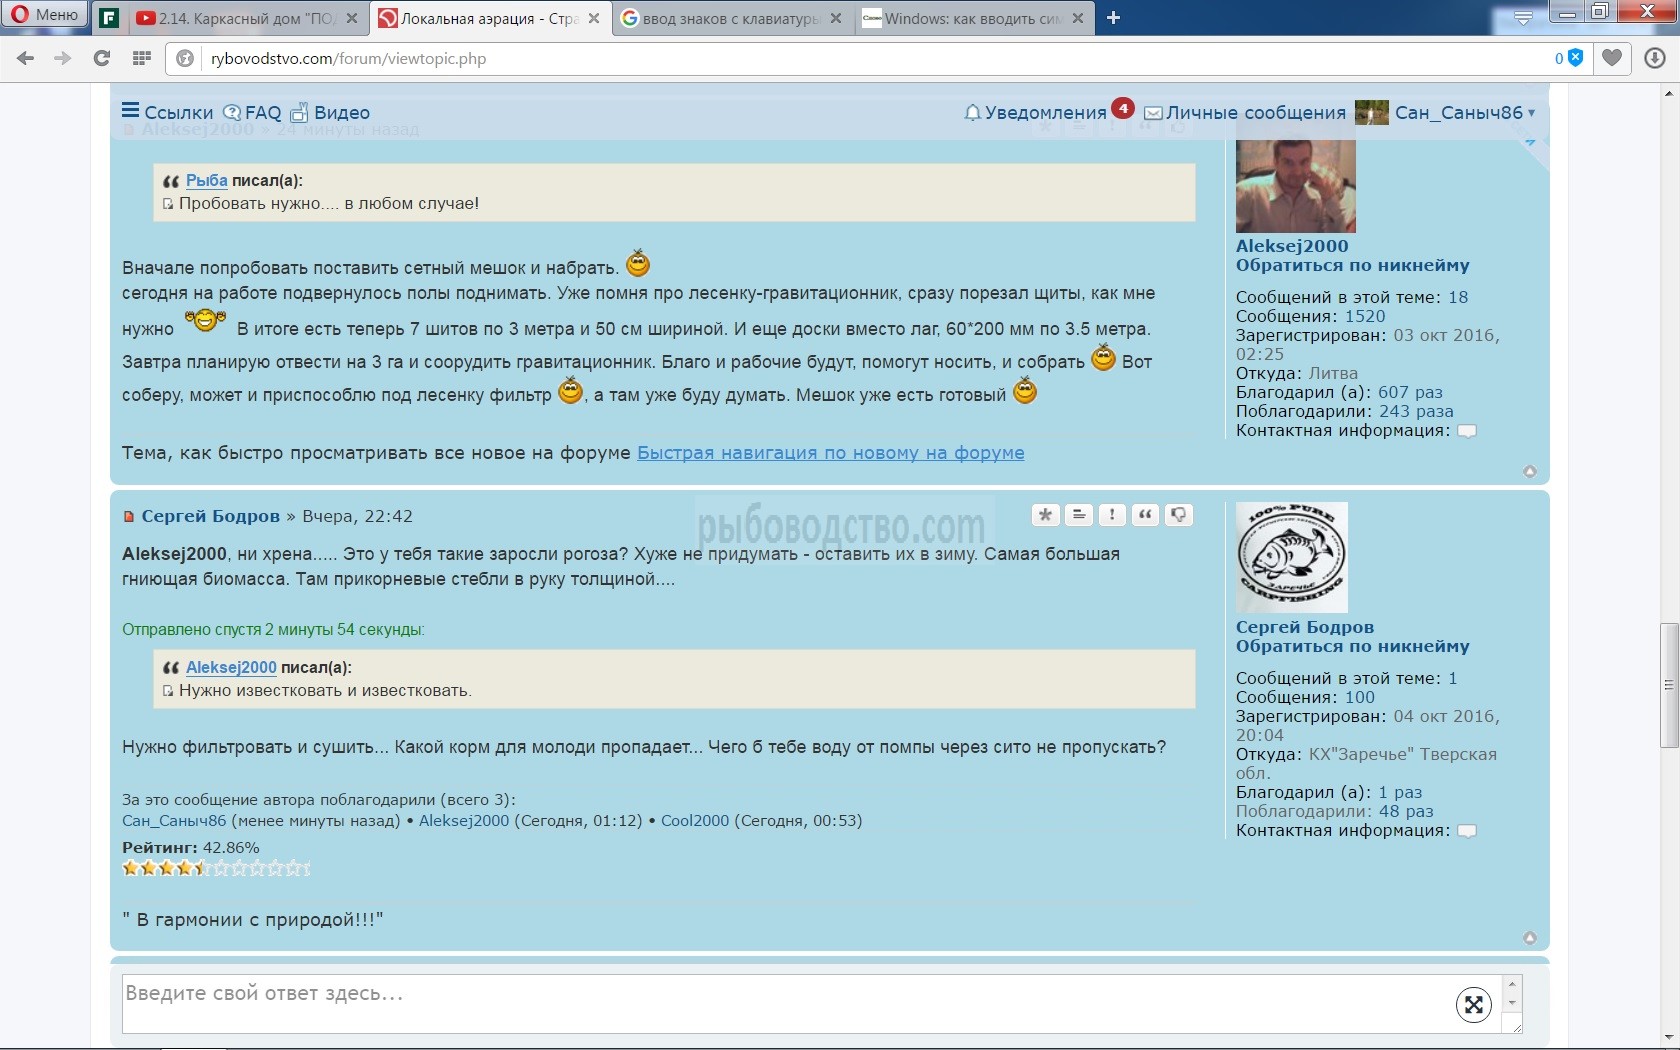Add page to bookmarks heart icon

(1612, 58)
